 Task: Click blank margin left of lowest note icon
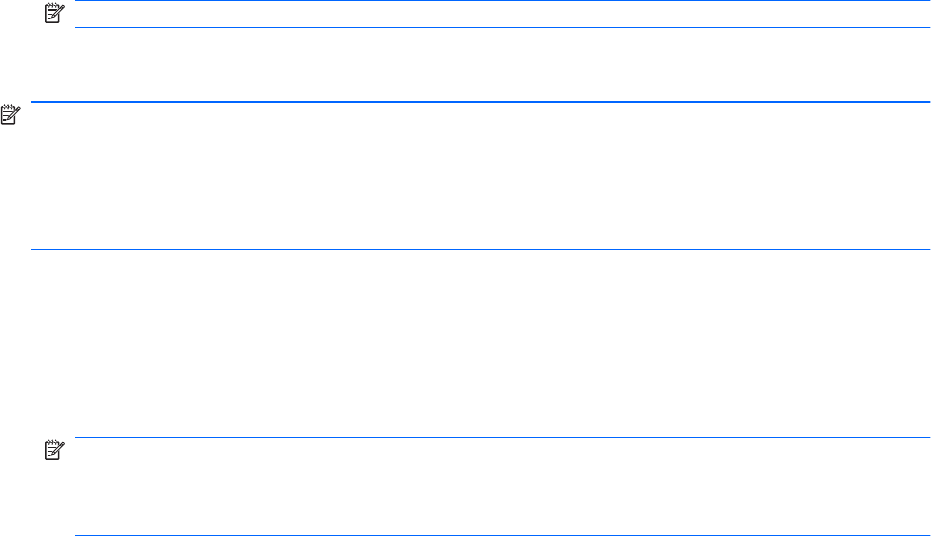coord(20,452)
